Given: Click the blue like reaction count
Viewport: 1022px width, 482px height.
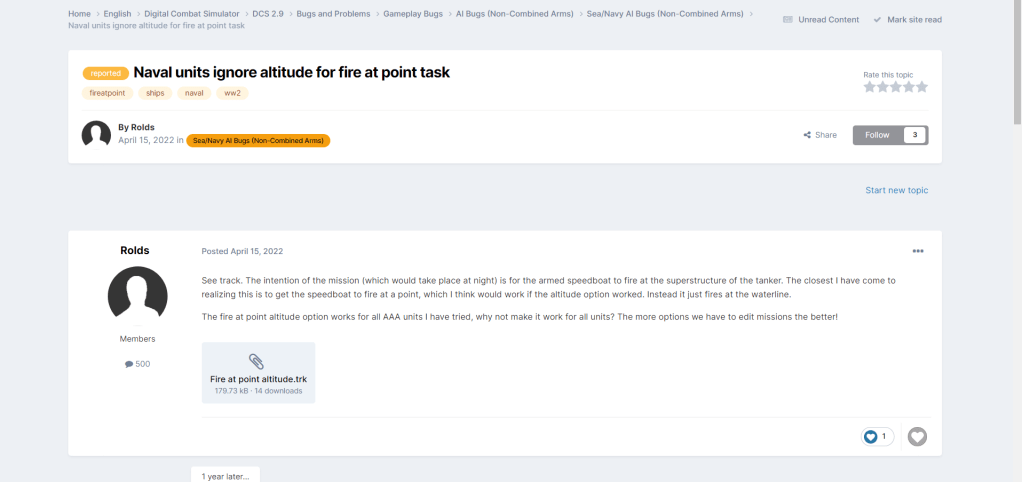Looking at the screenshot, I should click(877, 436).
